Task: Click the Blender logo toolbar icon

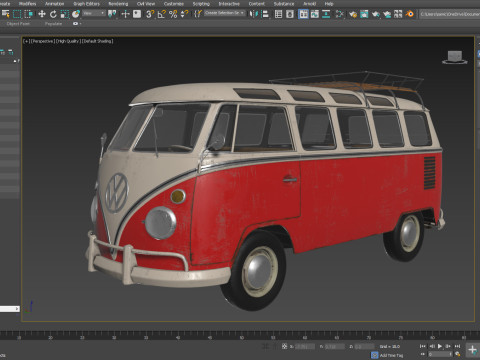Action: [410, 14]
